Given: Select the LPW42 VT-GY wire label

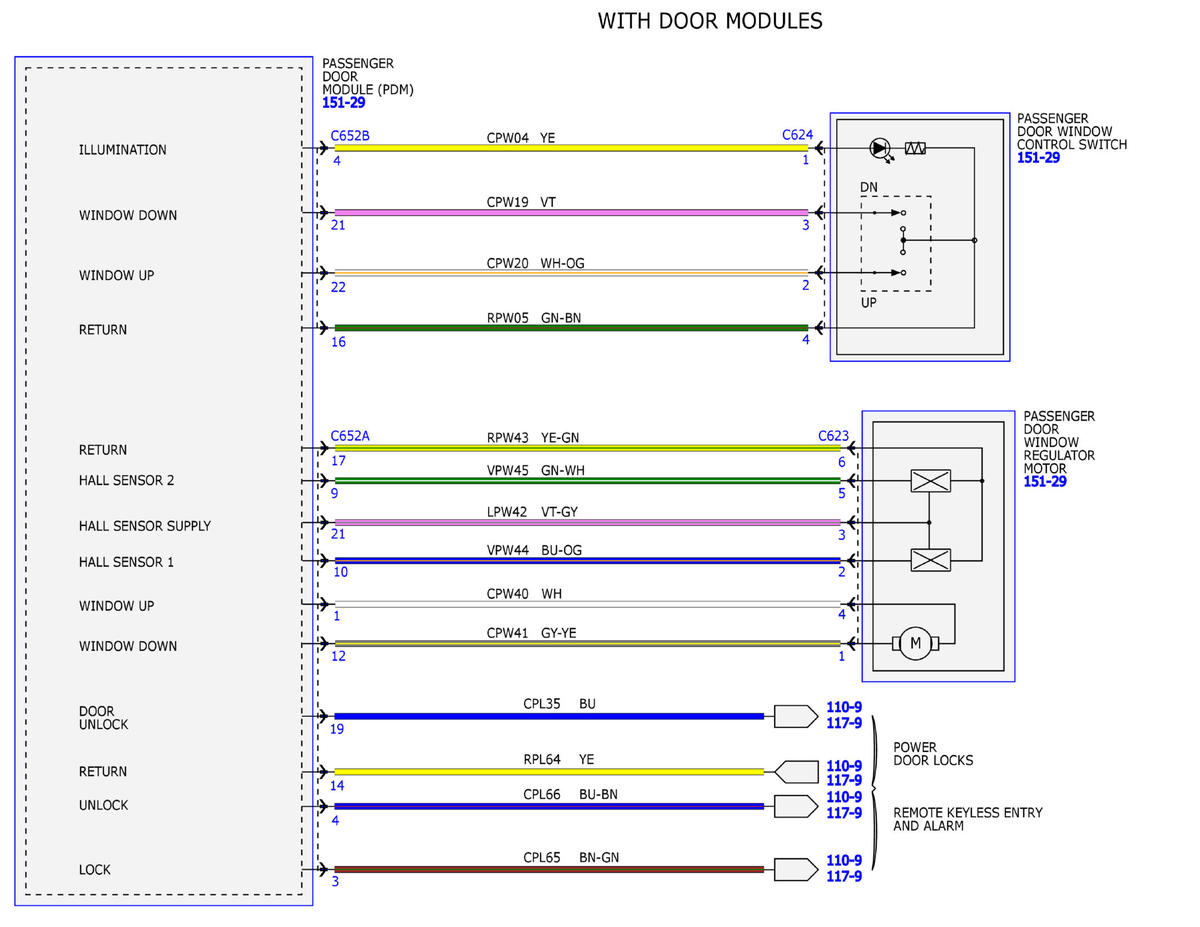Looking at the screenshot, I should click(532, 512).
